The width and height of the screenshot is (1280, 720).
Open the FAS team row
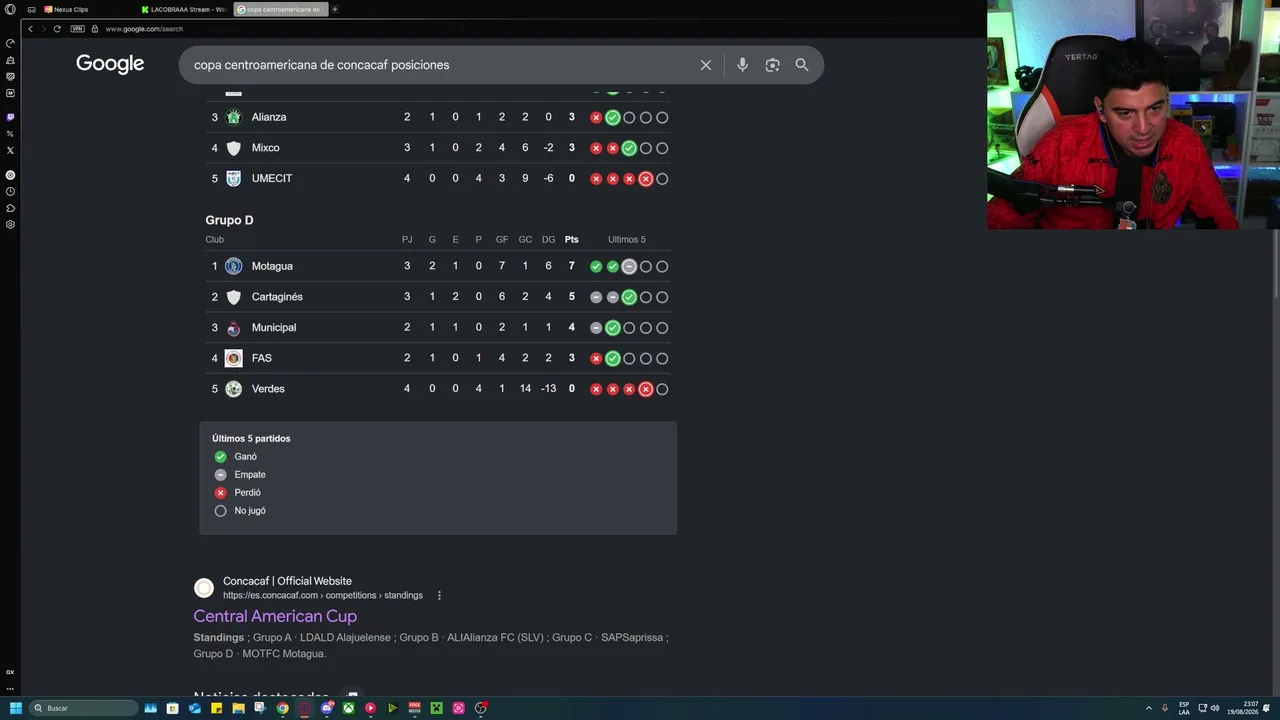(438, 358)
